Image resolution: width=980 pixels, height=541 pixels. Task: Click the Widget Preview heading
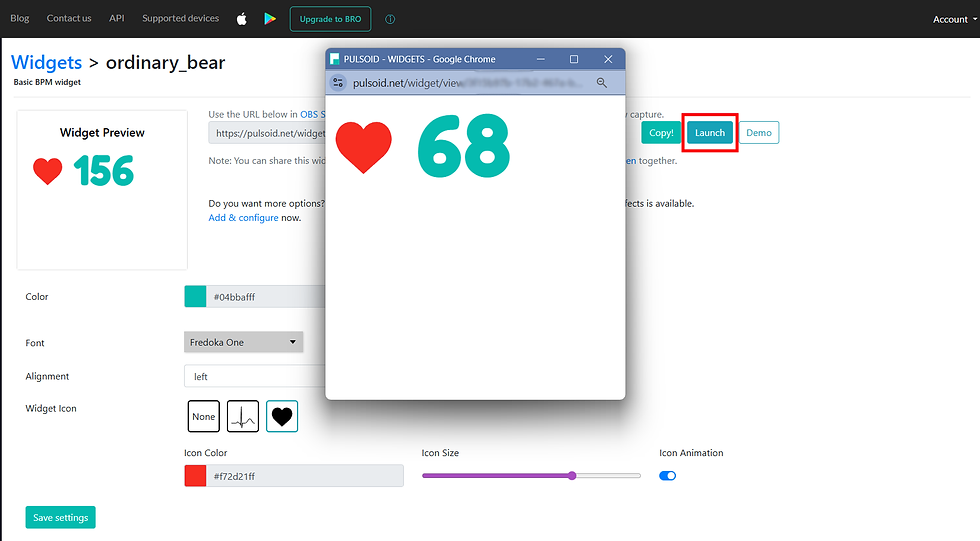click(x=102, y=132)
